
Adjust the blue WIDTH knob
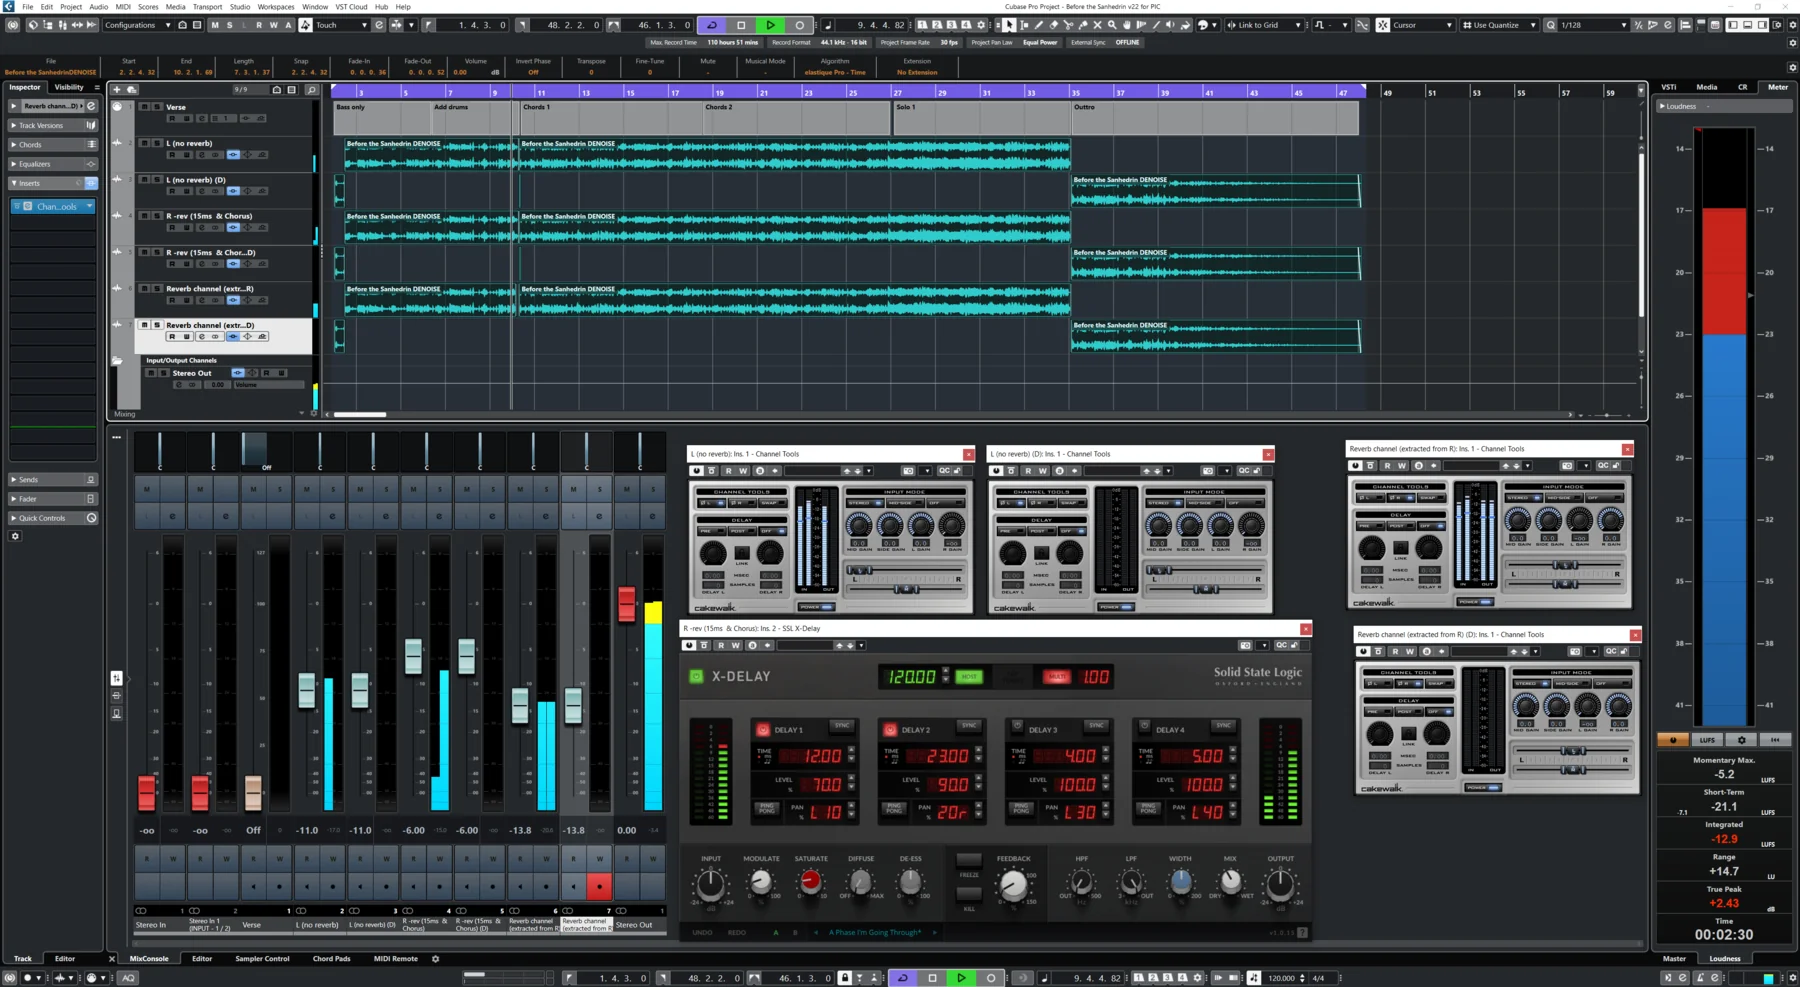pyautogui.click(x=1180, y=882)
